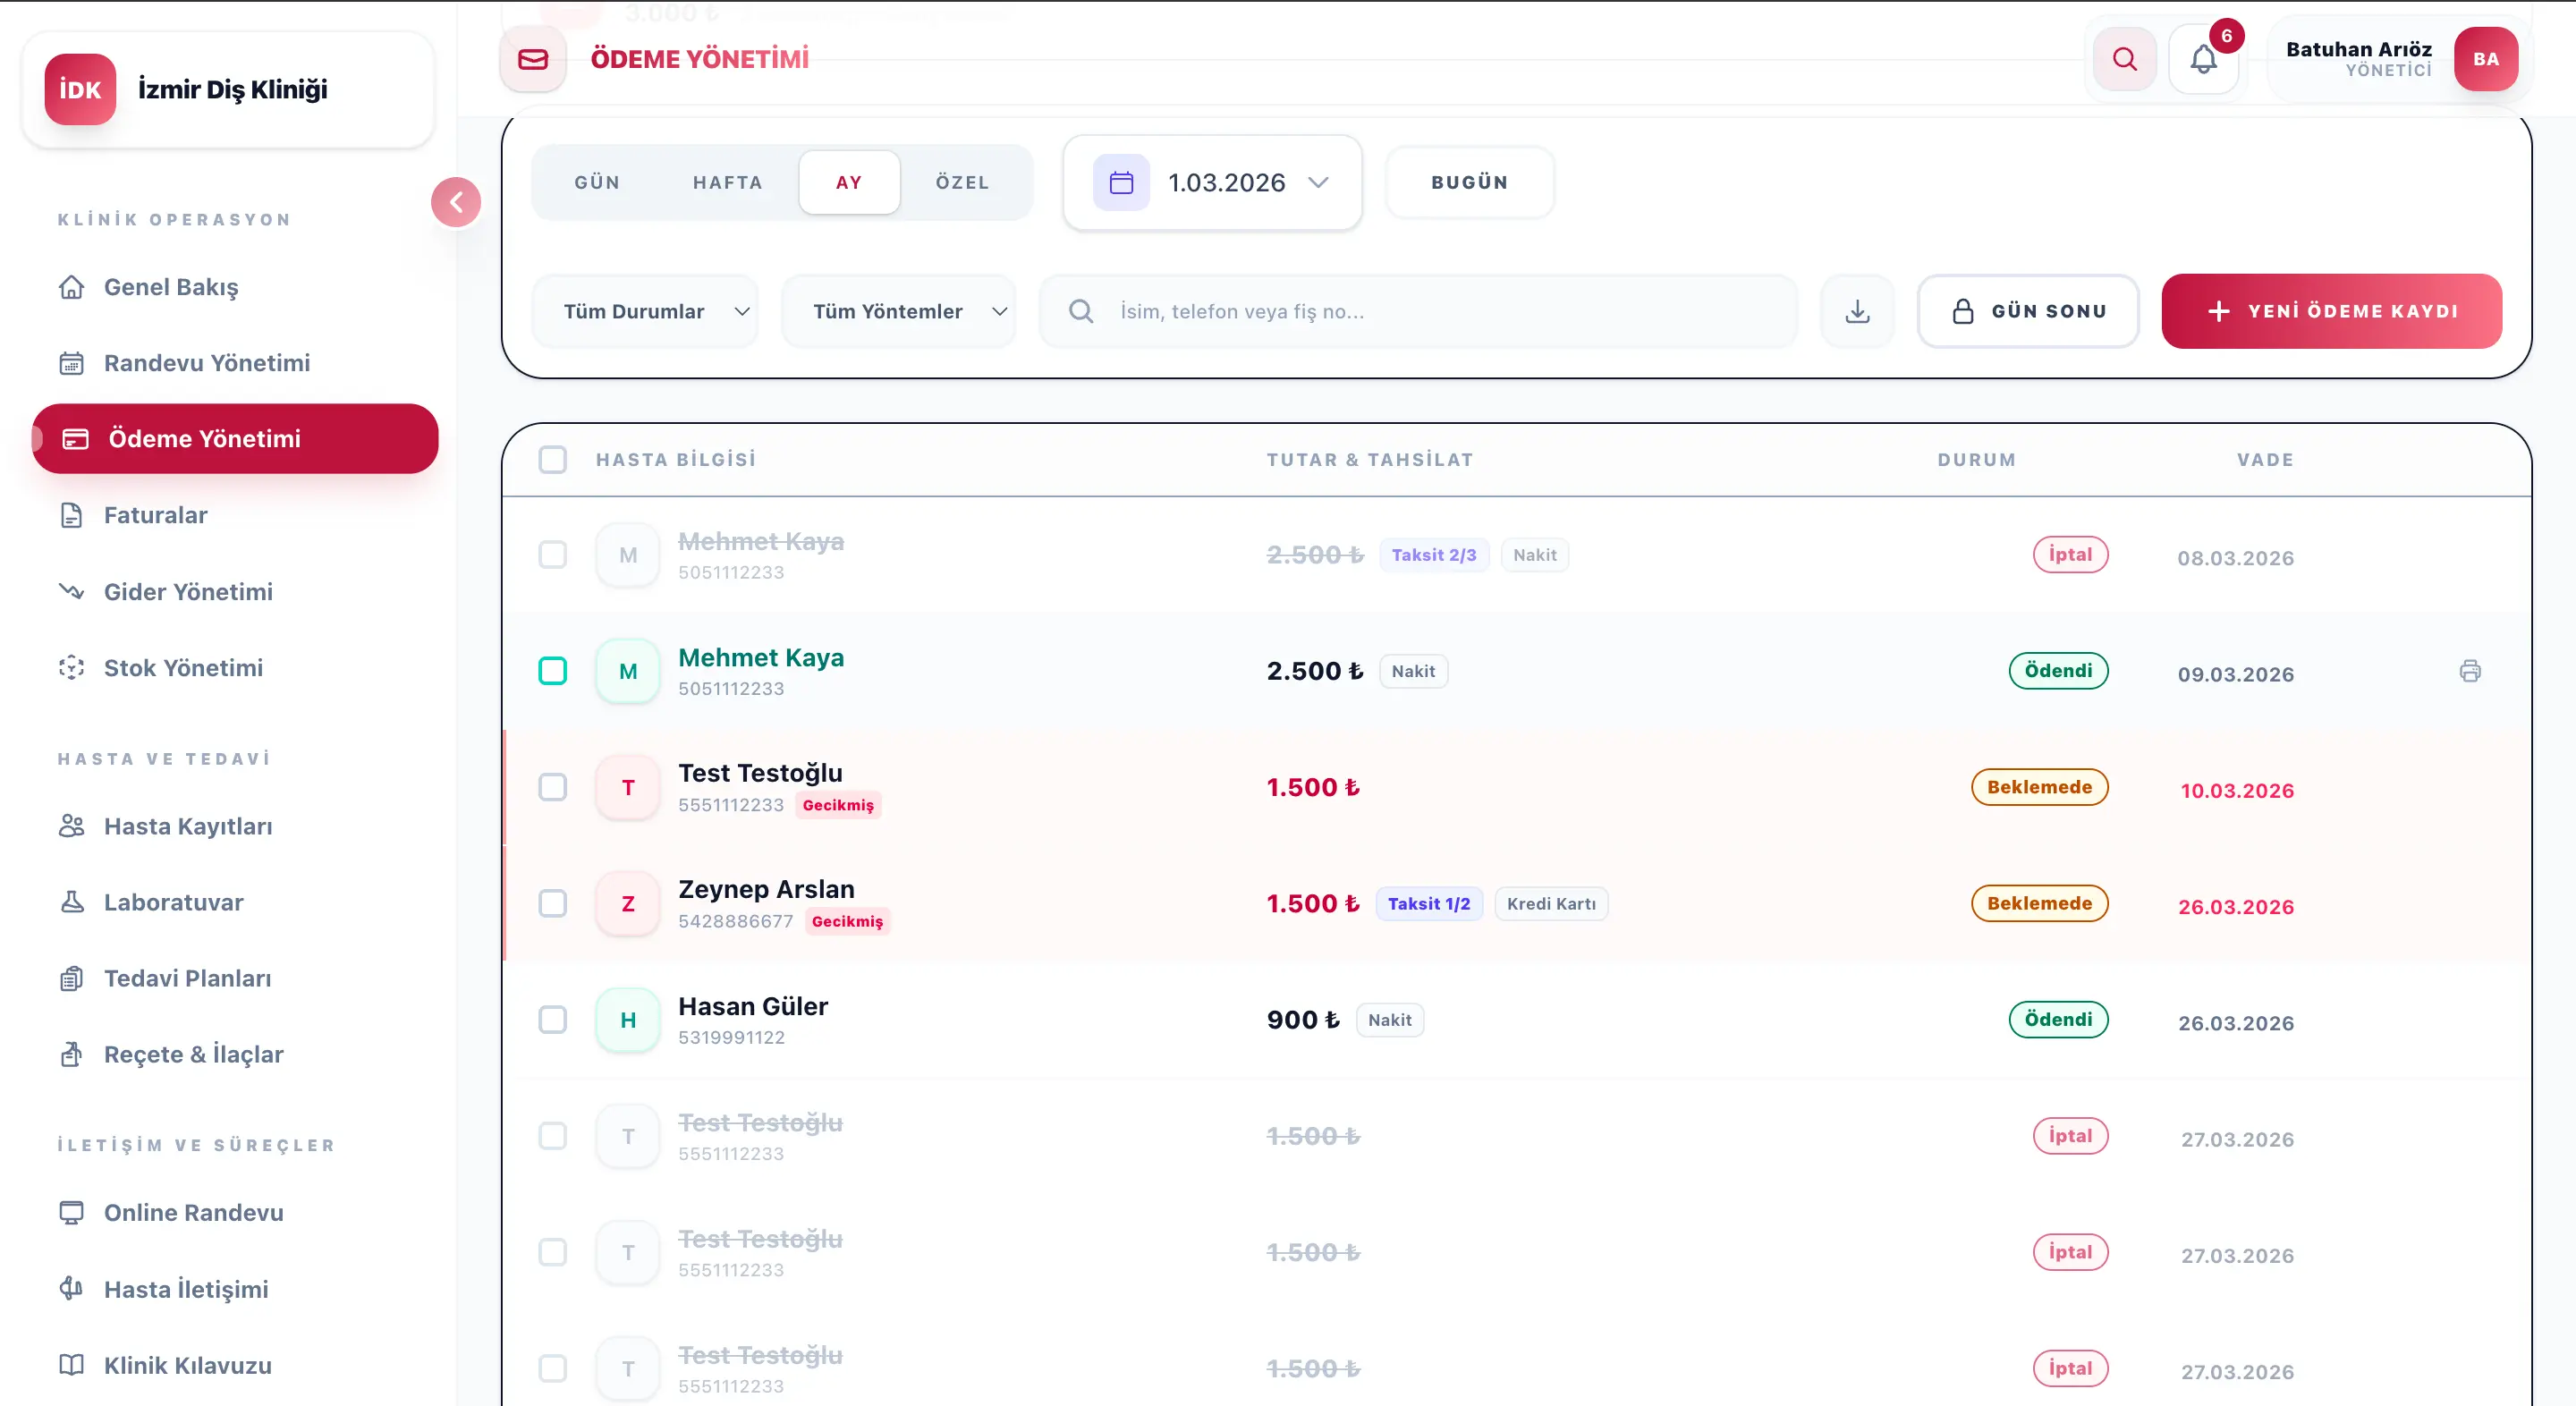Viewport: 2576px width, 1406px height.
Task: Click the calendar icon beside date
Action: 1121,183
